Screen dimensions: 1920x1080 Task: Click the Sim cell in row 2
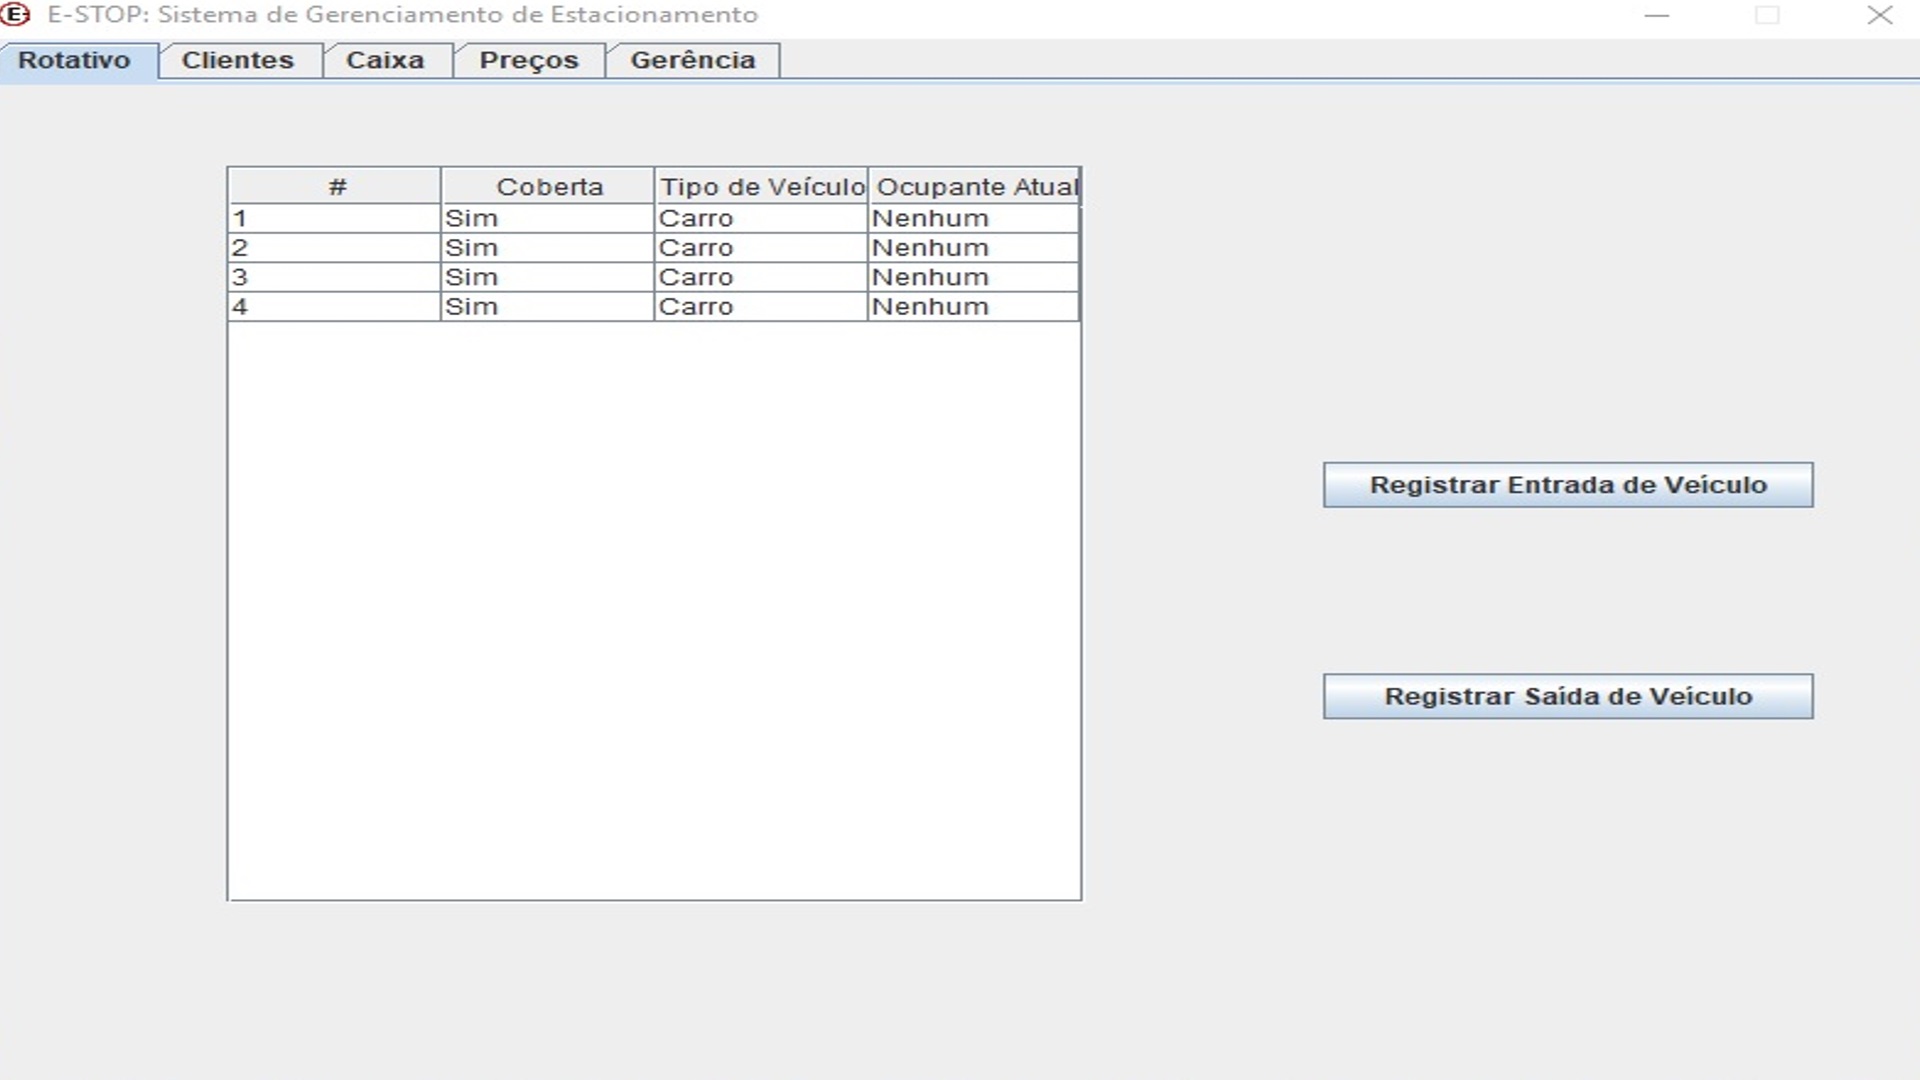point(548,247)
